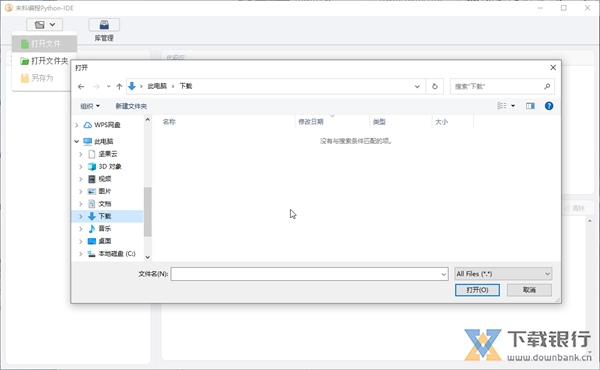
Task: Click 此电脑 in the address path
Action: (157, 86)
